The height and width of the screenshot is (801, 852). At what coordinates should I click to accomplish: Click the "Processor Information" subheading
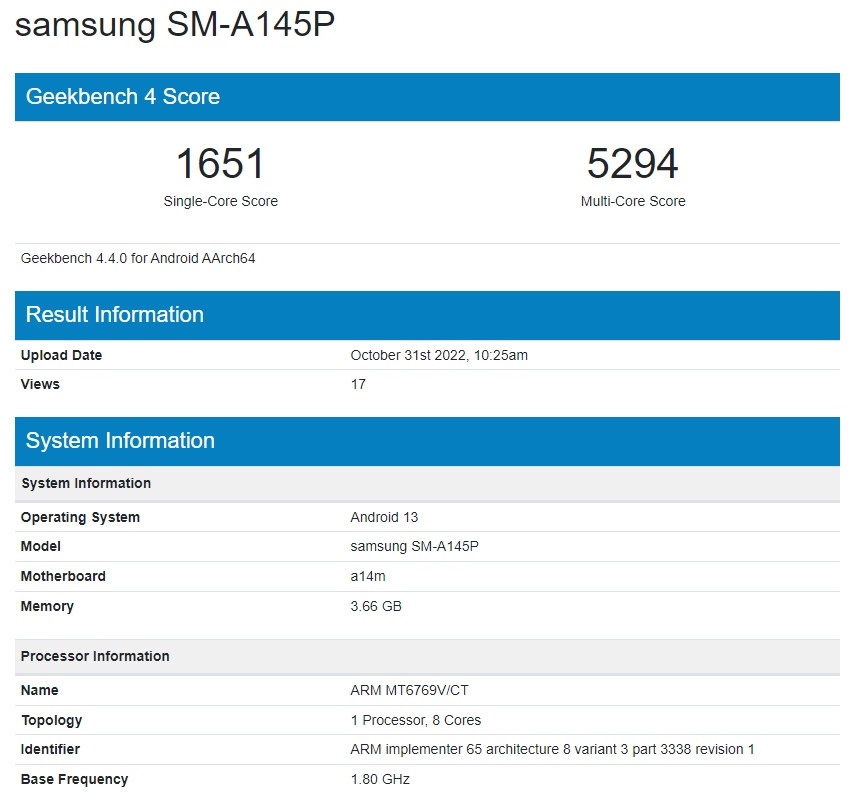point(95,656)
